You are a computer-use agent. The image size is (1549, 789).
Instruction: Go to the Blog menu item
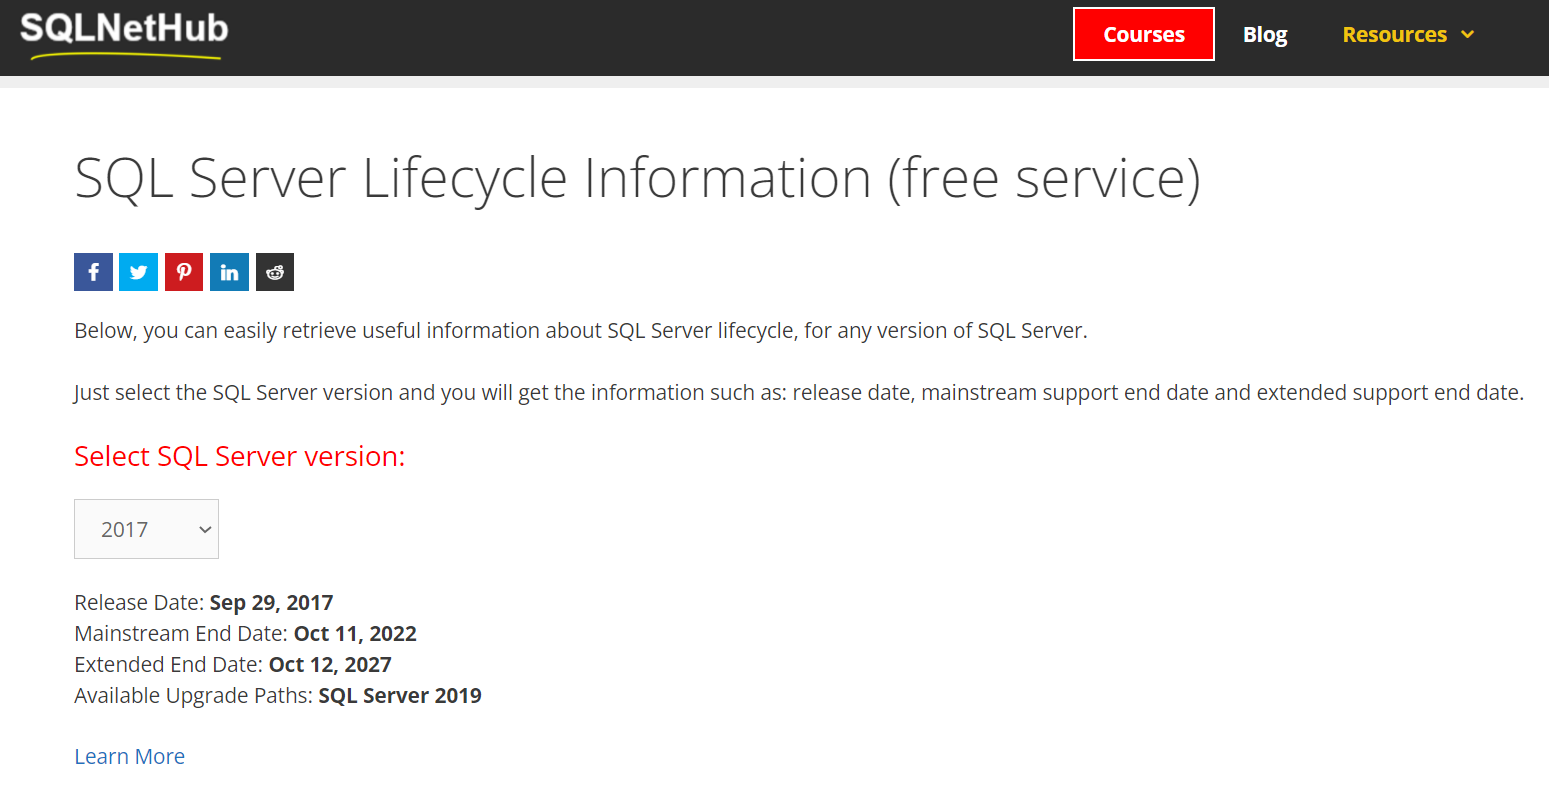[1265, 34]
